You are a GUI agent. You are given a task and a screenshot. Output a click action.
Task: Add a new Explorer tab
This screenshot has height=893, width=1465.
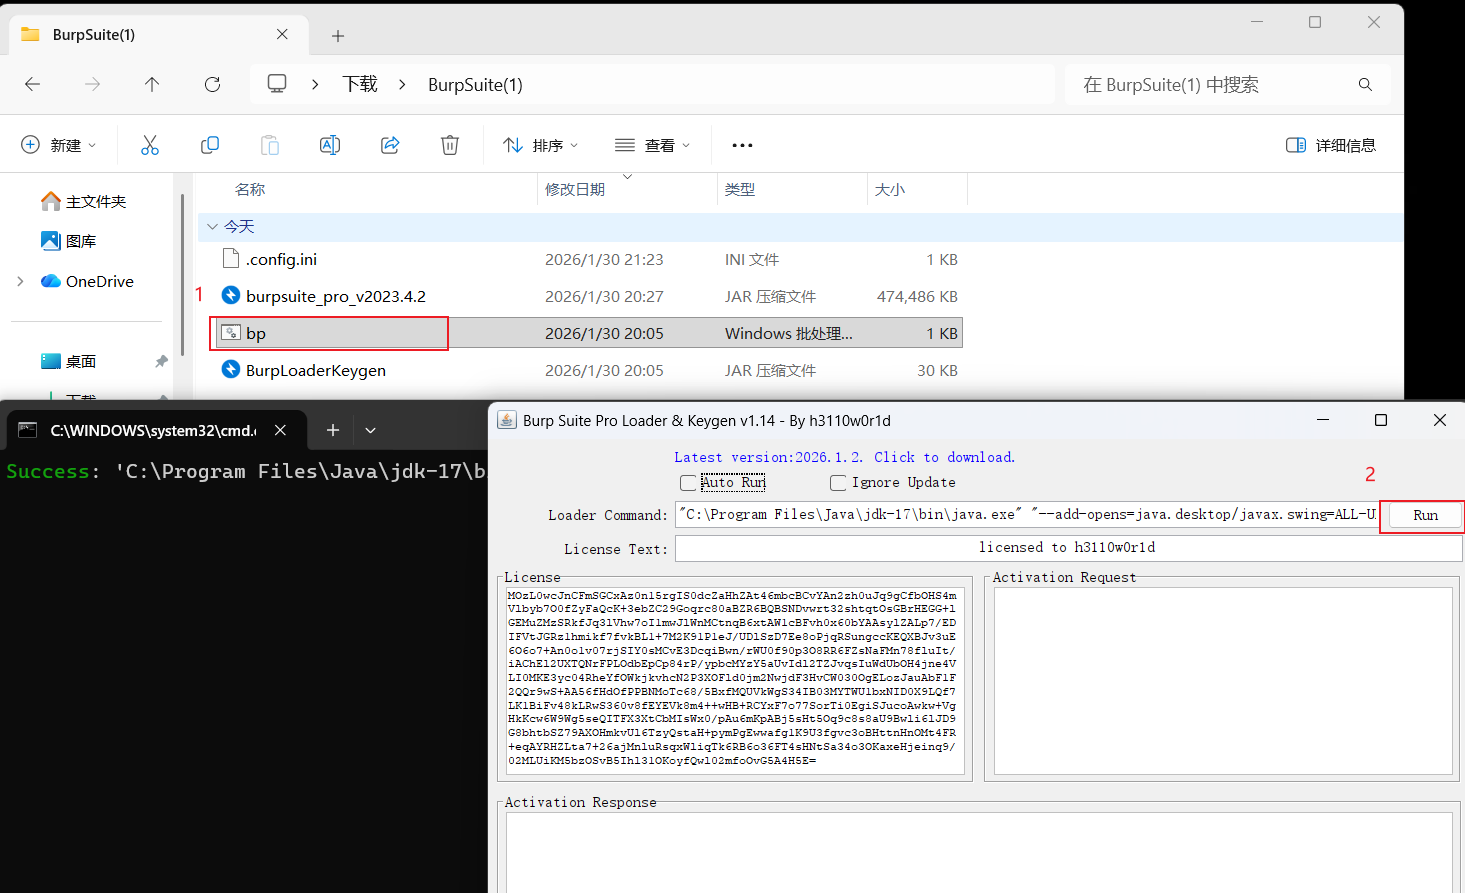click(338, 36)
